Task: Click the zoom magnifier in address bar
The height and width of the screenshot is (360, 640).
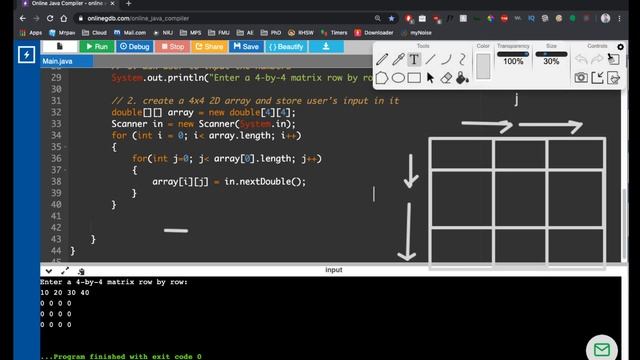Action: click(x=378, y=18)
